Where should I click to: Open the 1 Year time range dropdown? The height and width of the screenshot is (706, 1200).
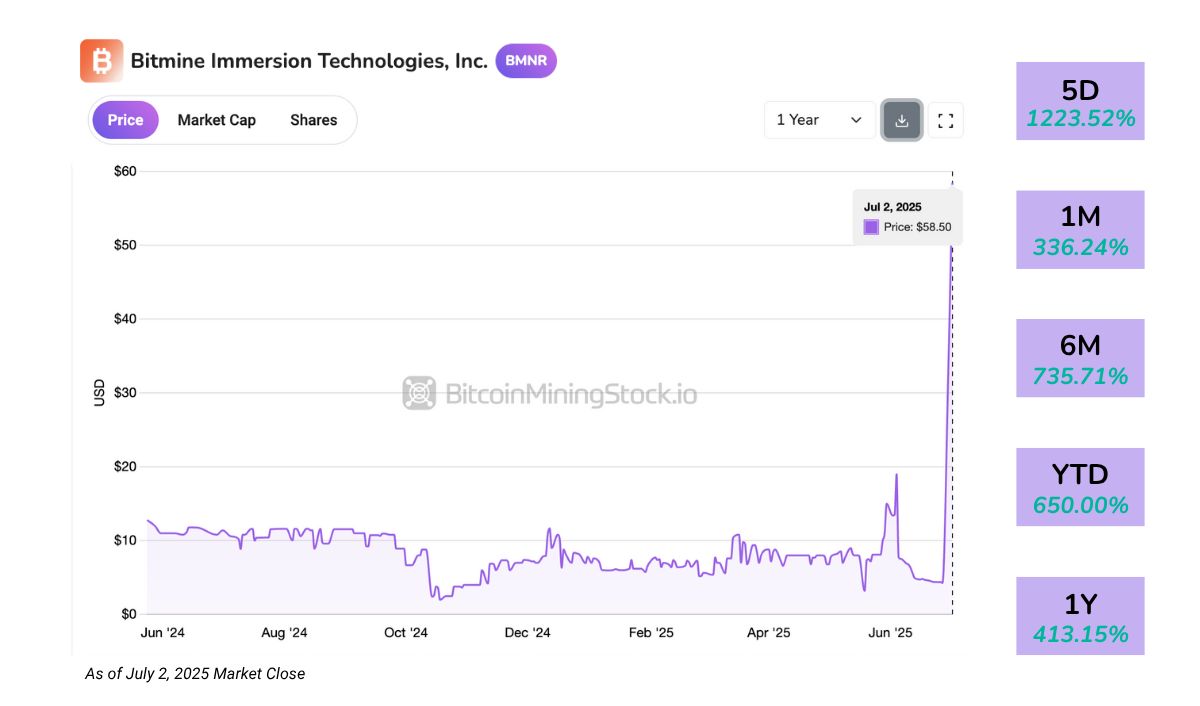click(819, 120)
